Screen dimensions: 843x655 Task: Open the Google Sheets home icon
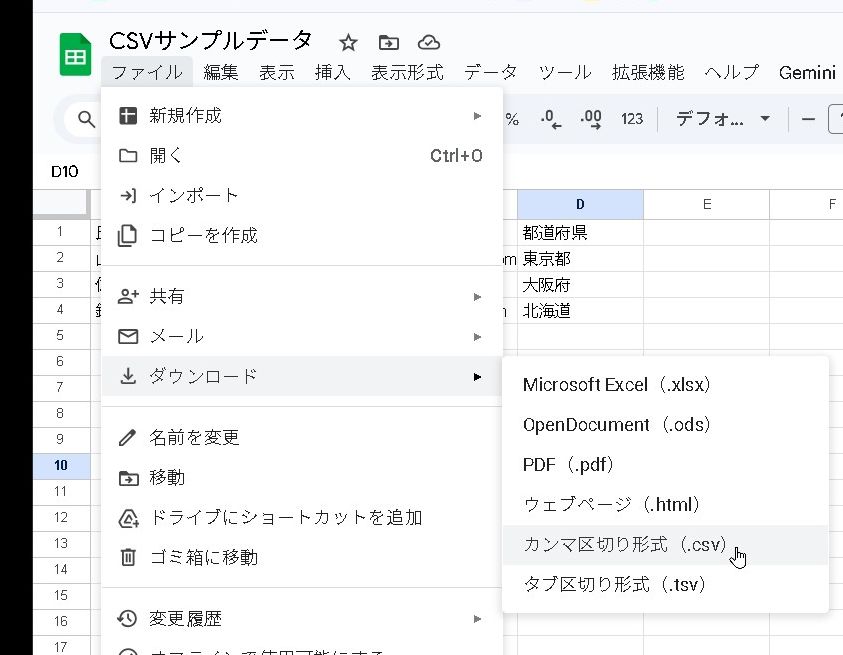(x=75, y=56)
